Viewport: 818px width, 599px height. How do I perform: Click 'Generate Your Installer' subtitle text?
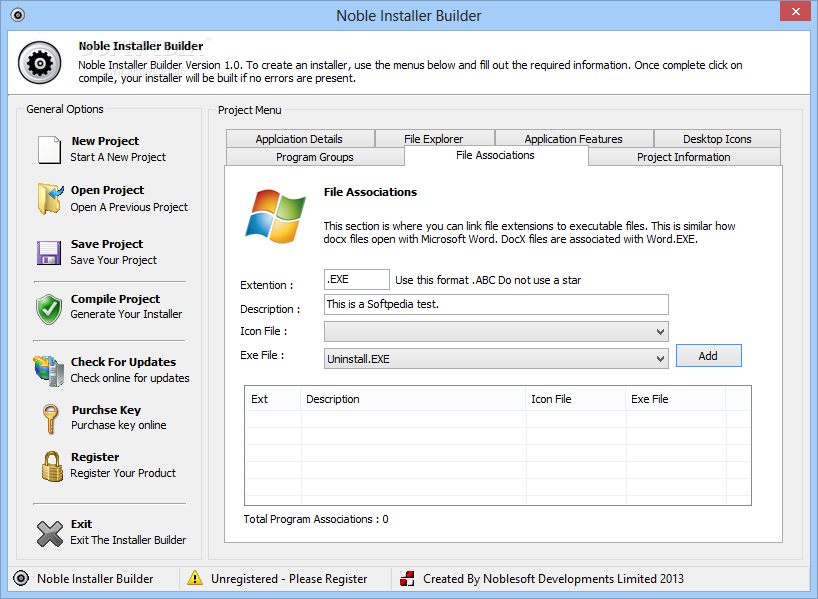[x=126, y=314]
